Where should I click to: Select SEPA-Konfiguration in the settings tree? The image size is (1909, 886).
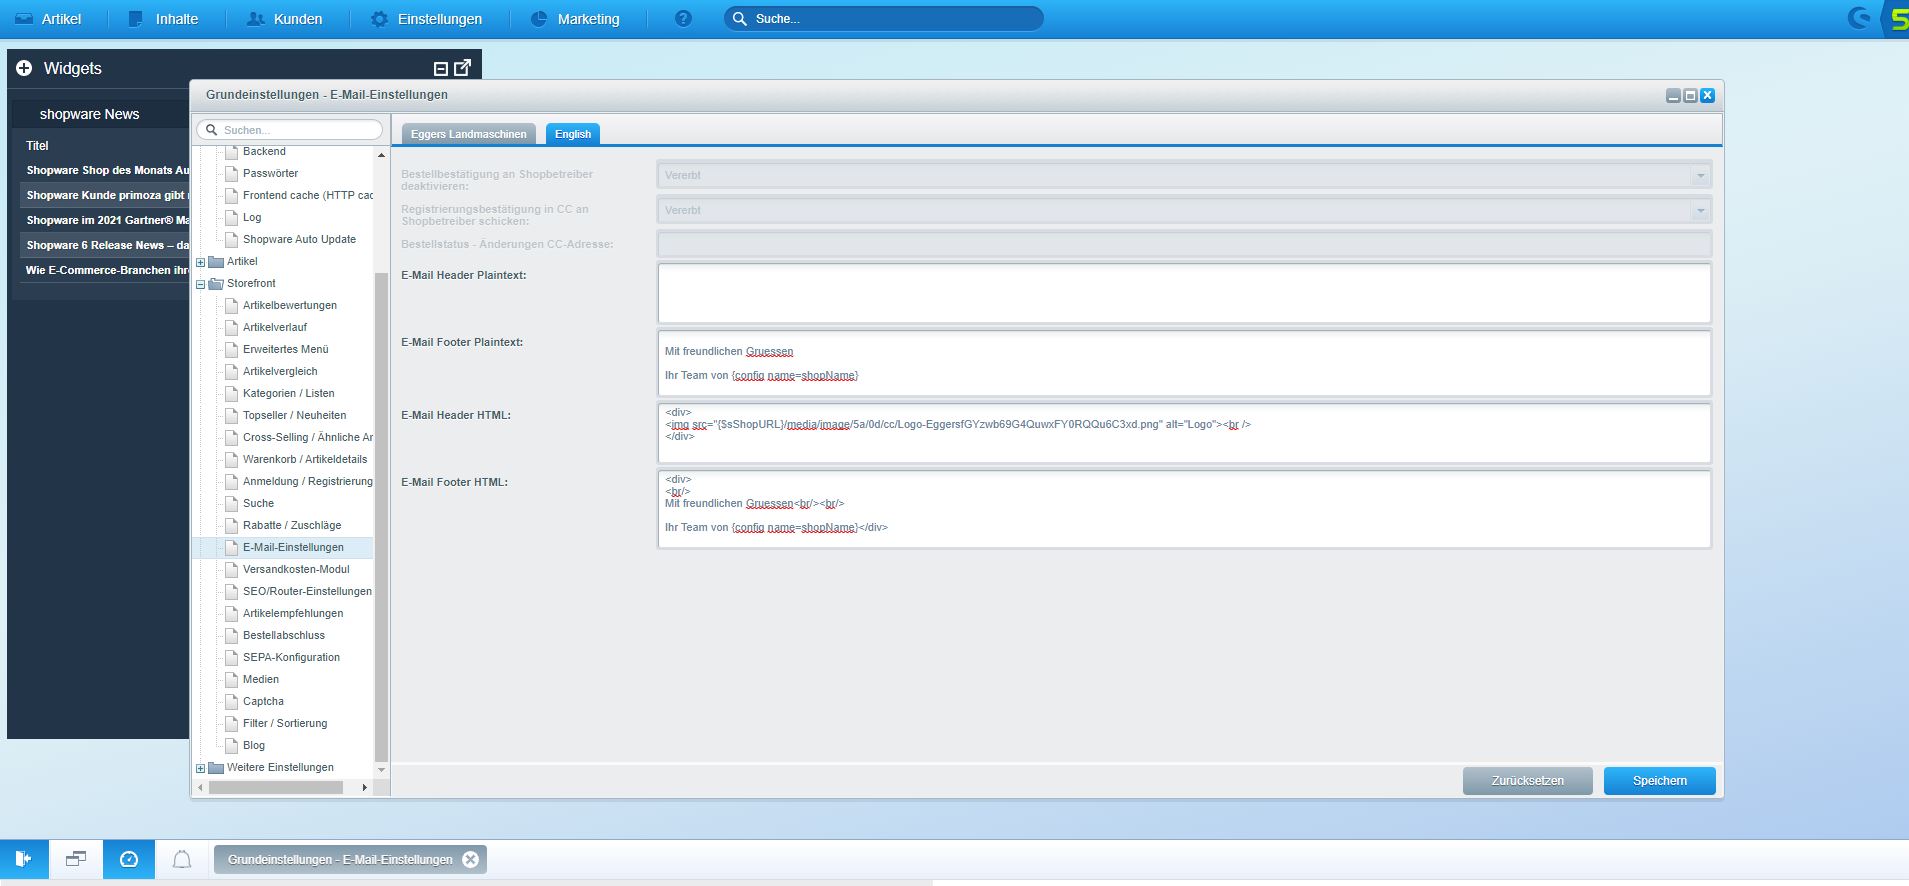click(291, 657)
